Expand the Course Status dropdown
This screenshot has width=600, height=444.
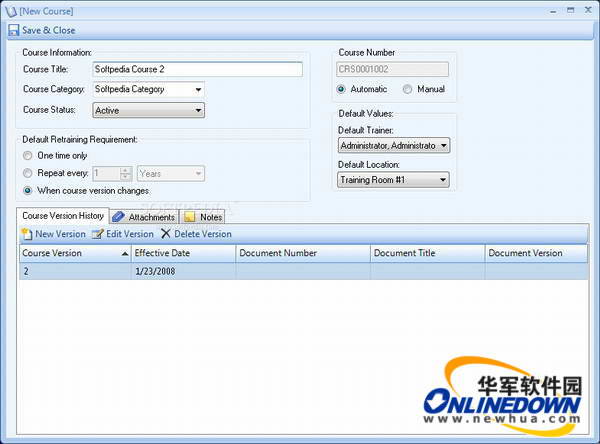point(199,110)
